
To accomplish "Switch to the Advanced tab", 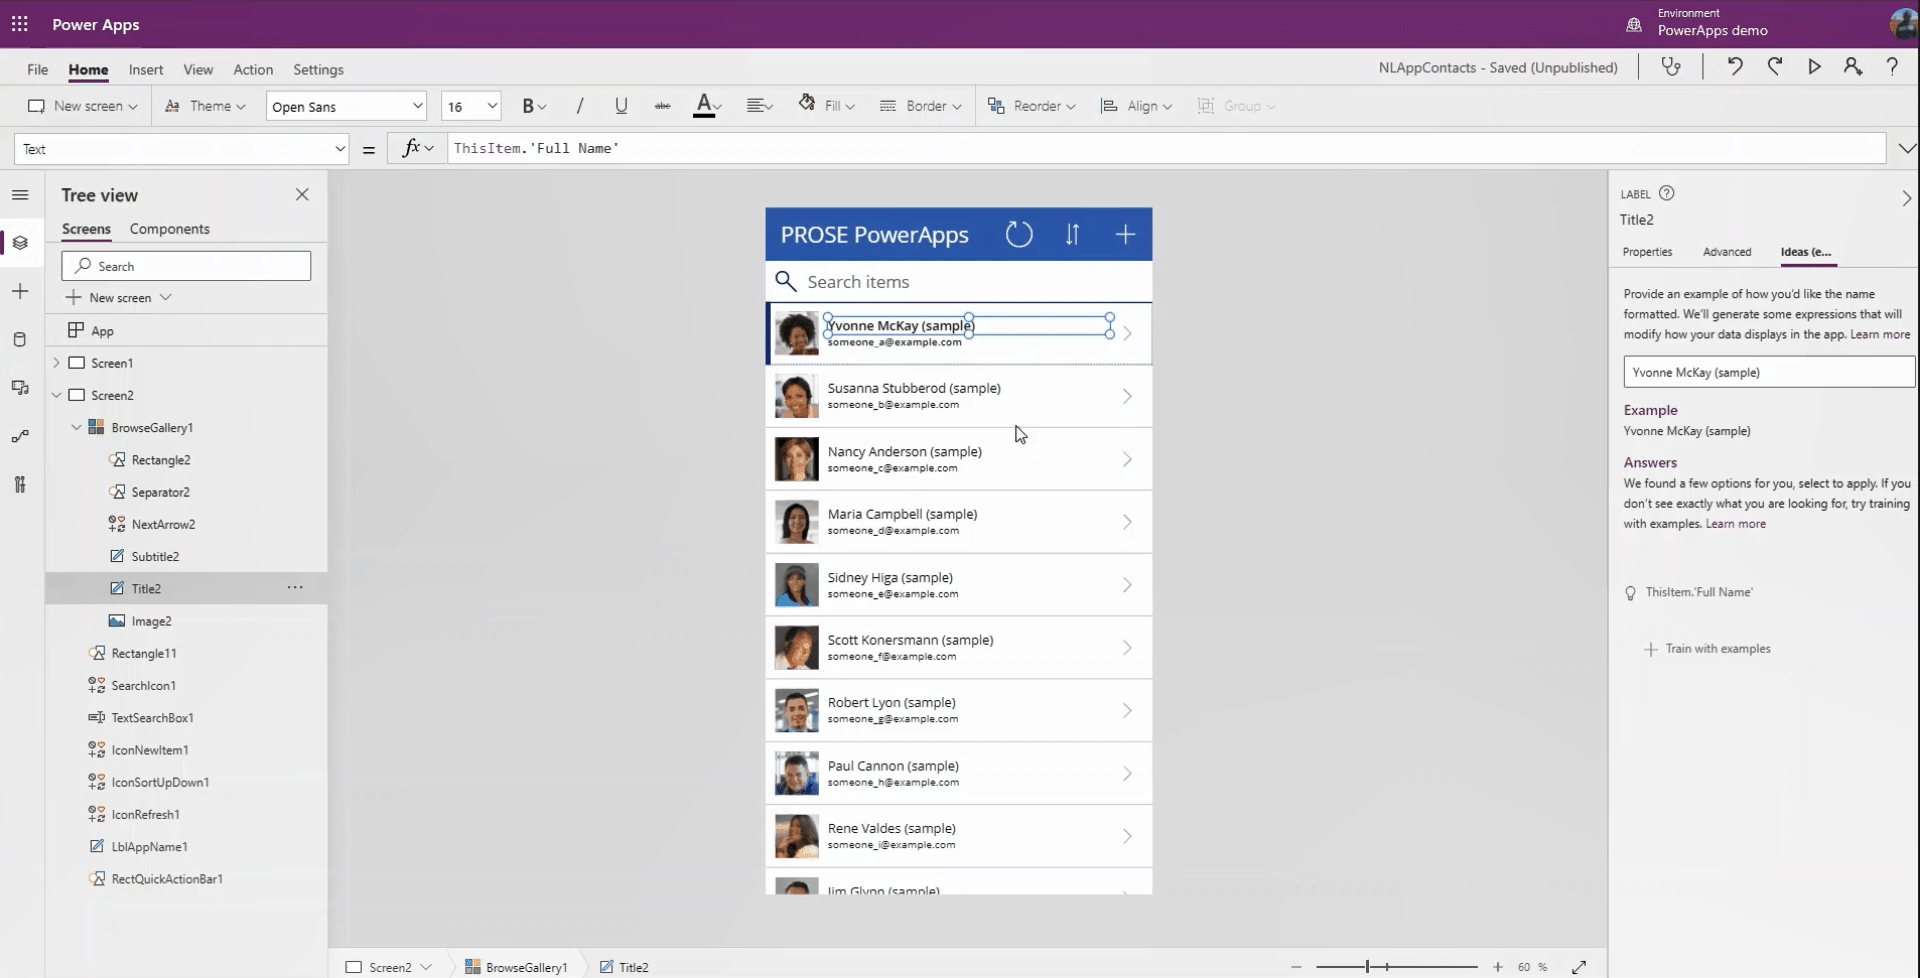I will coord(1727,252).
